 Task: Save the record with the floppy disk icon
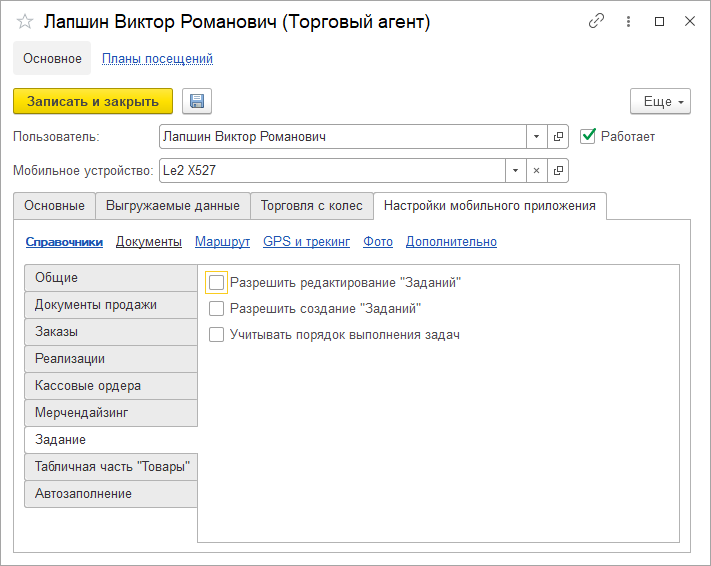click(x=196, y=101)
